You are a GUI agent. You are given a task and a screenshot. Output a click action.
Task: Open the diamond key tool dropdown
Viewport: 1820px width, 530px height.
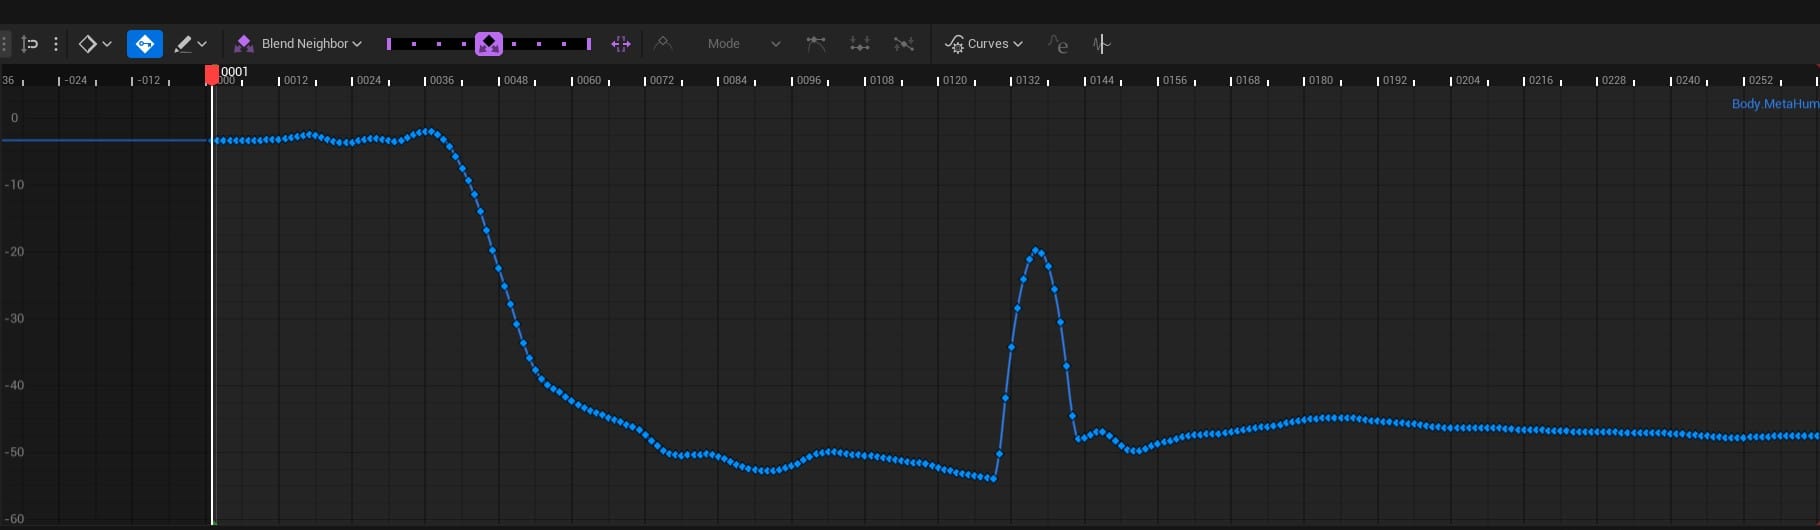(x=95, y=44)
